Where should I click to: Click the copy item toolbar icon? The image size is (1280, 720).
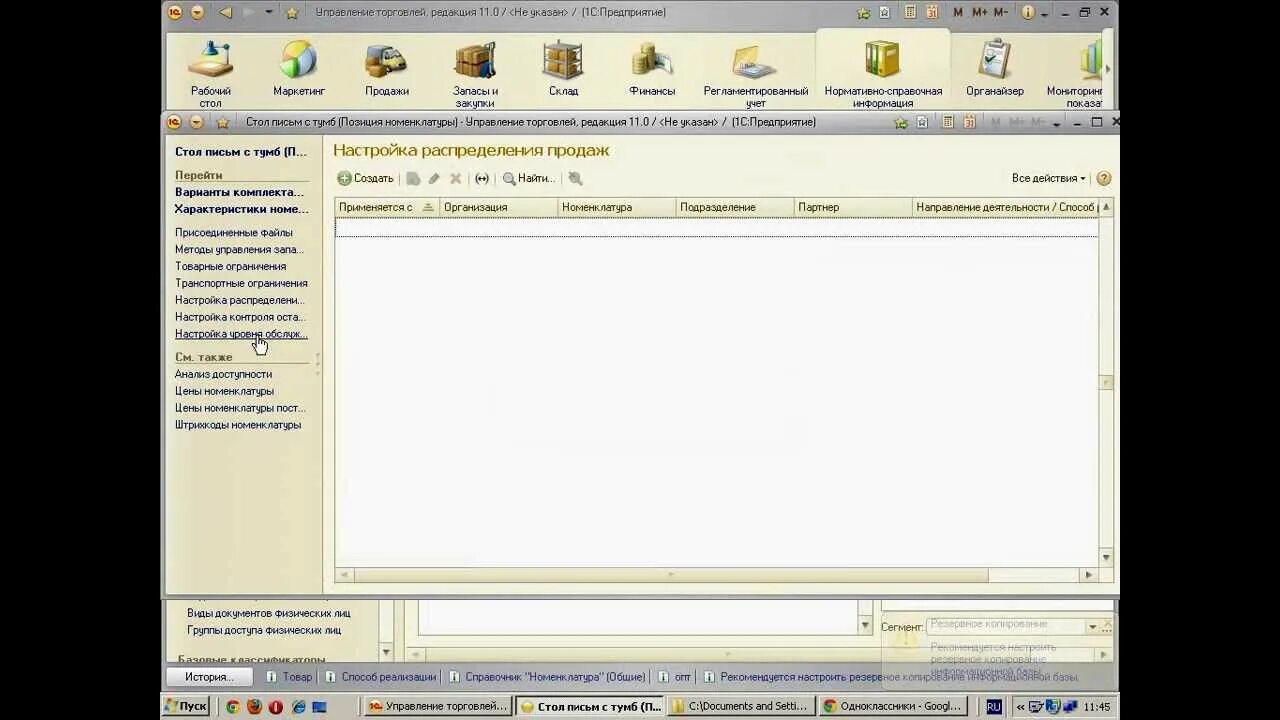click(413, 178)
